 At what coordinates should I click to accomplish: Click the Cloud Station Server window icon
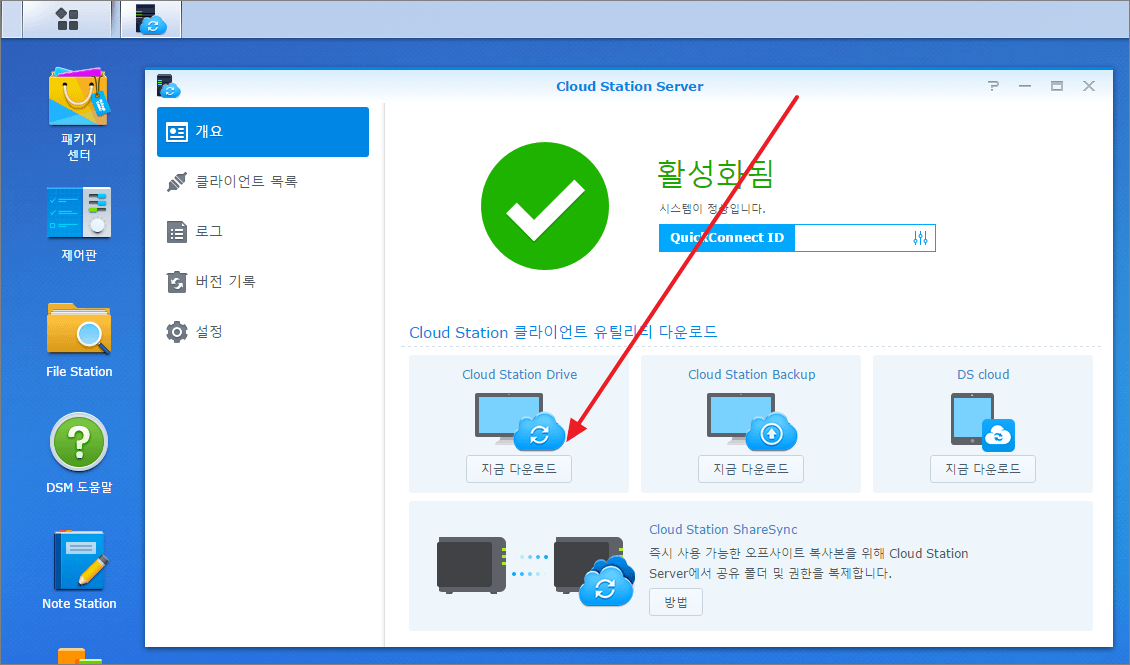tap(169, 86)
